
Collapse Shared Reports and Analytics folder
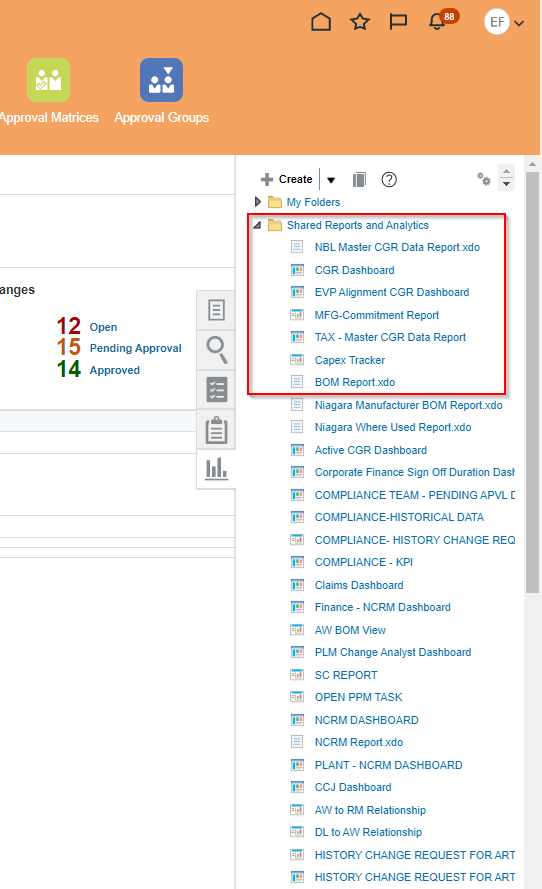tap(257, 225)
